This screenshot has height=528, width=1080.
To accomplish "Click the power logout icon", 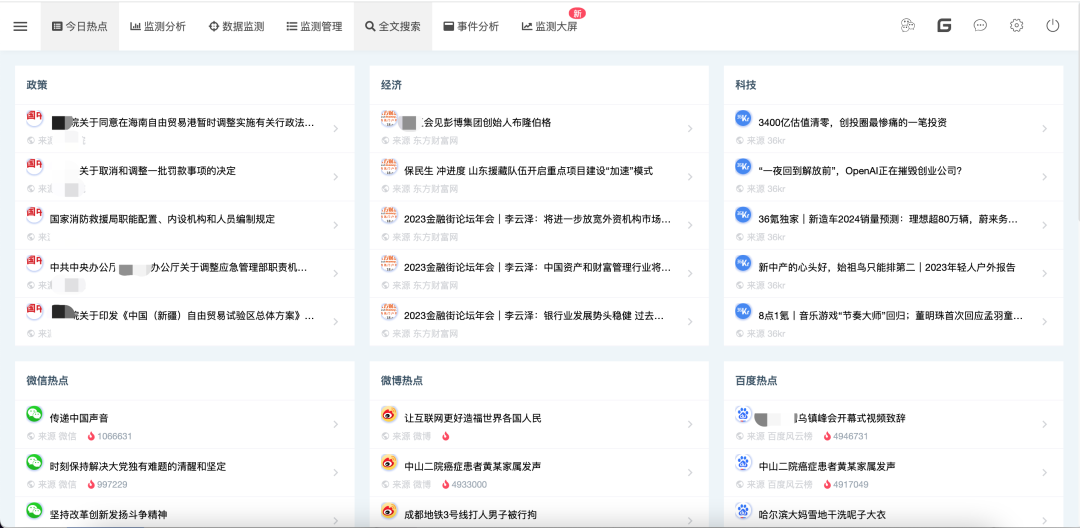I will (x=1052, y=26).
